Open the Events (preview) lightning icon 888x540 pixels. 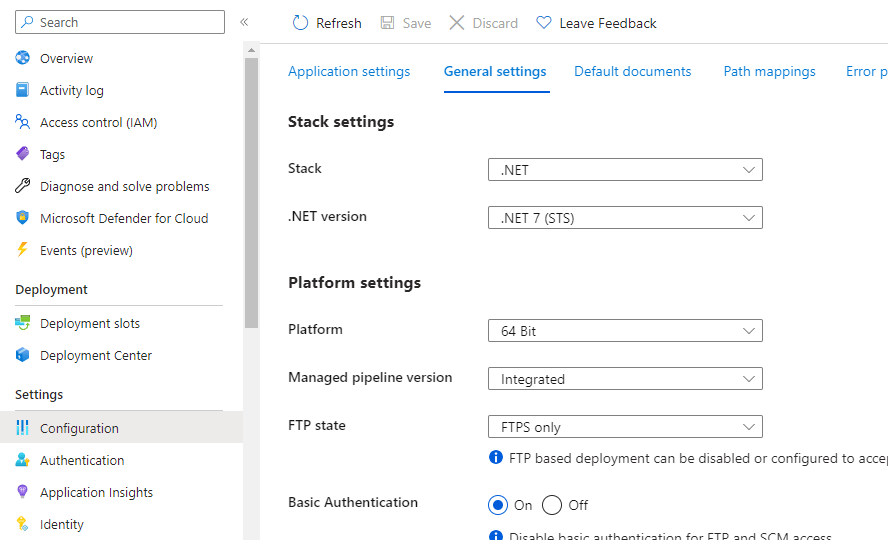click(x=23, y=250)
